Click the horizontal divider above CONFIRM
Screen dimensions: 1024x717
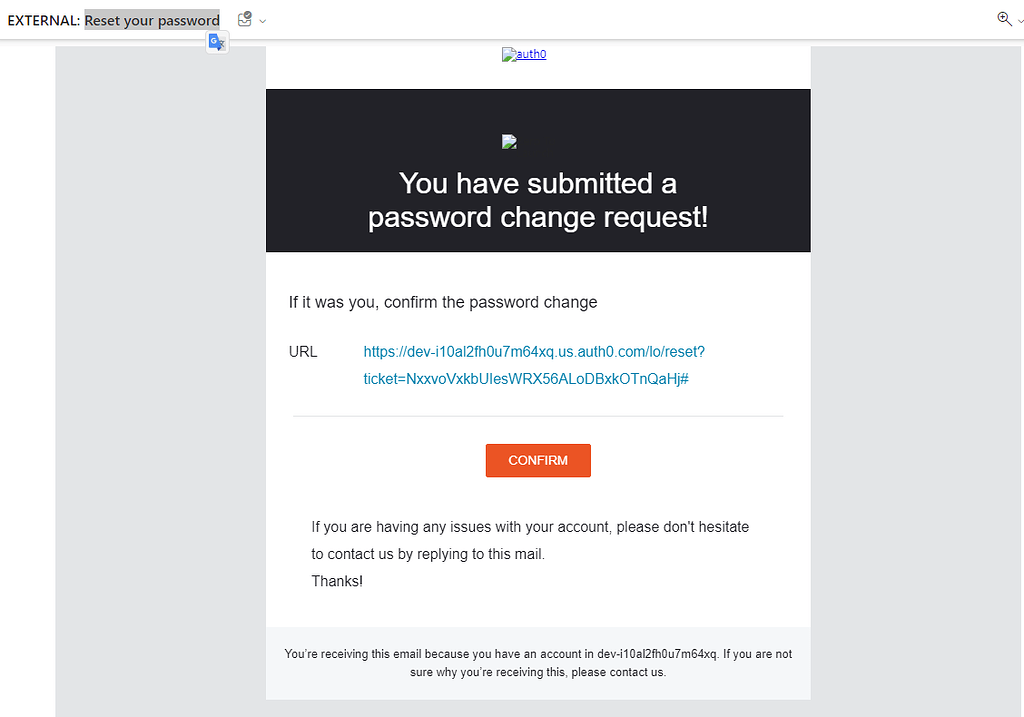(538, 416)
